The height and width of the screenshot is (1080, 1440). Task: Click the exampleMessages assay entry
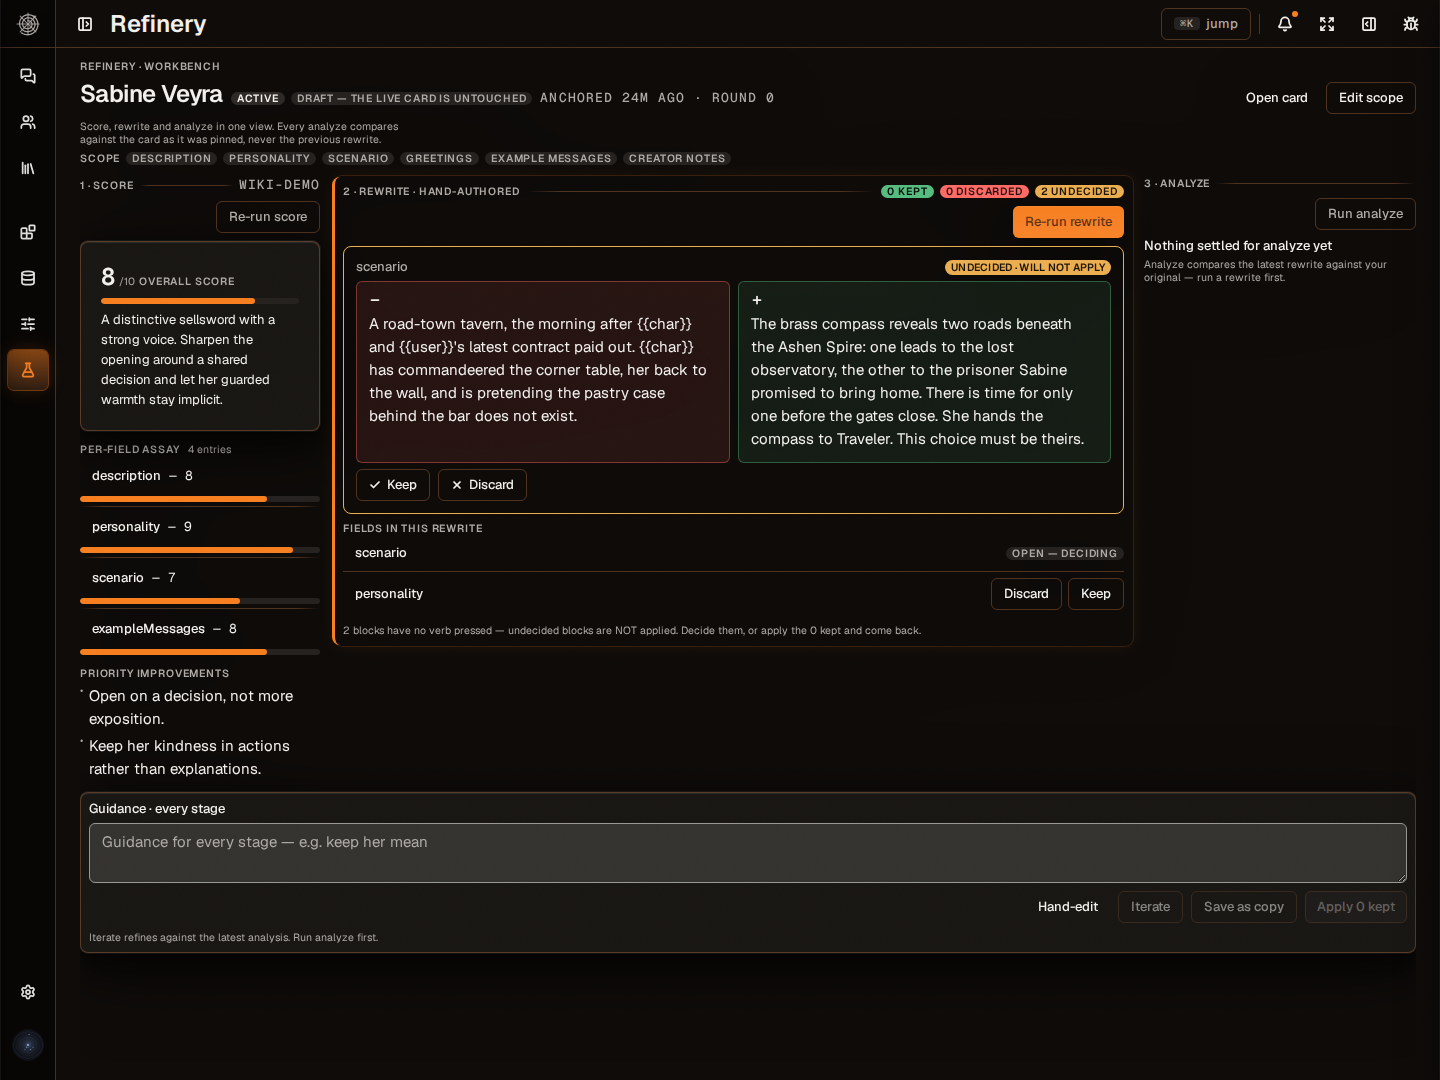pyautogui.click(x=200, y=629)
